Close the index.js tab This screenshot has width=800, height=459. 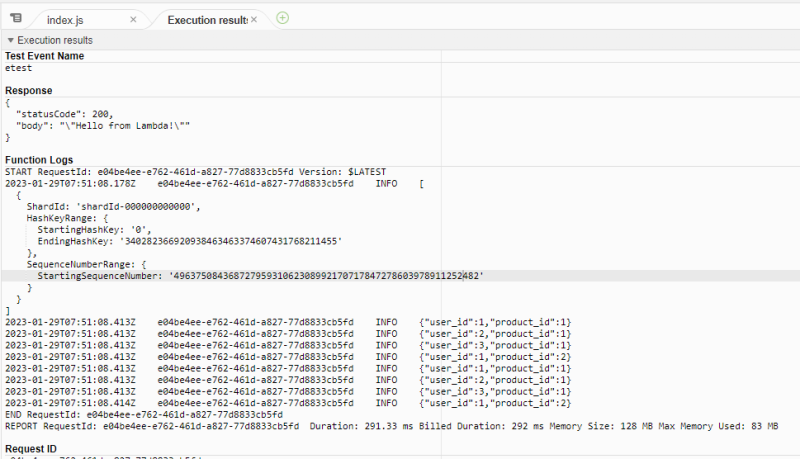click(x=134, y=20)
